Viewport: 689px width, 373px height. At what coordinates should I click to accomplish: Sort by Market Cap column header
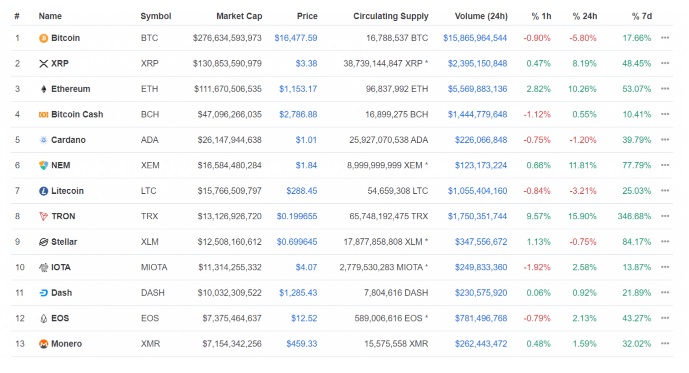239,16
